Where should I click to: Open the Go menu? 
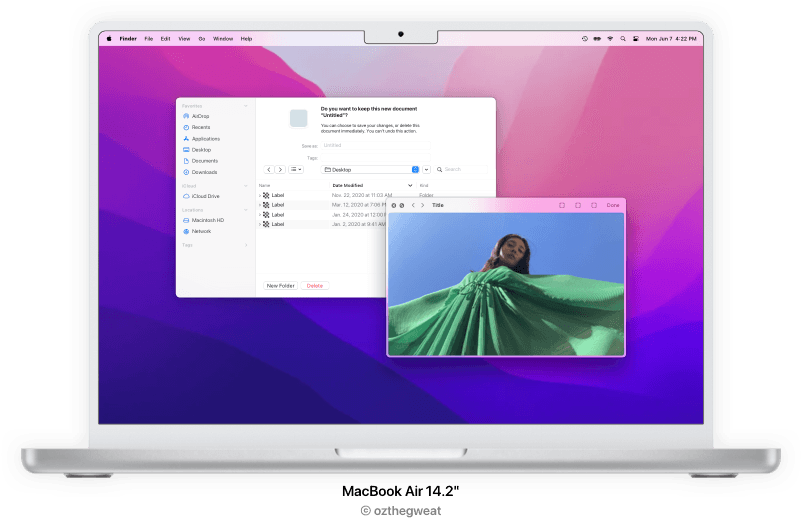click(x=202, y=38)
